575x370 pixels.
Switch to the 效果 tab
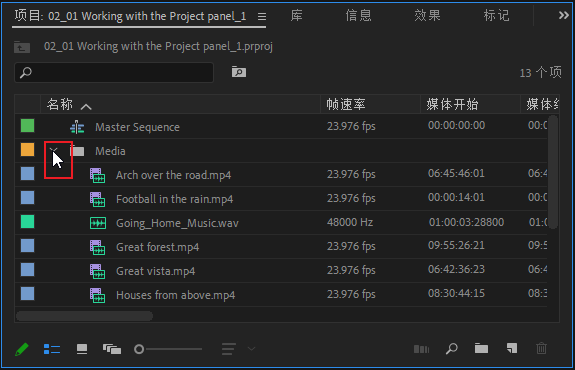(x=427, y=16)
